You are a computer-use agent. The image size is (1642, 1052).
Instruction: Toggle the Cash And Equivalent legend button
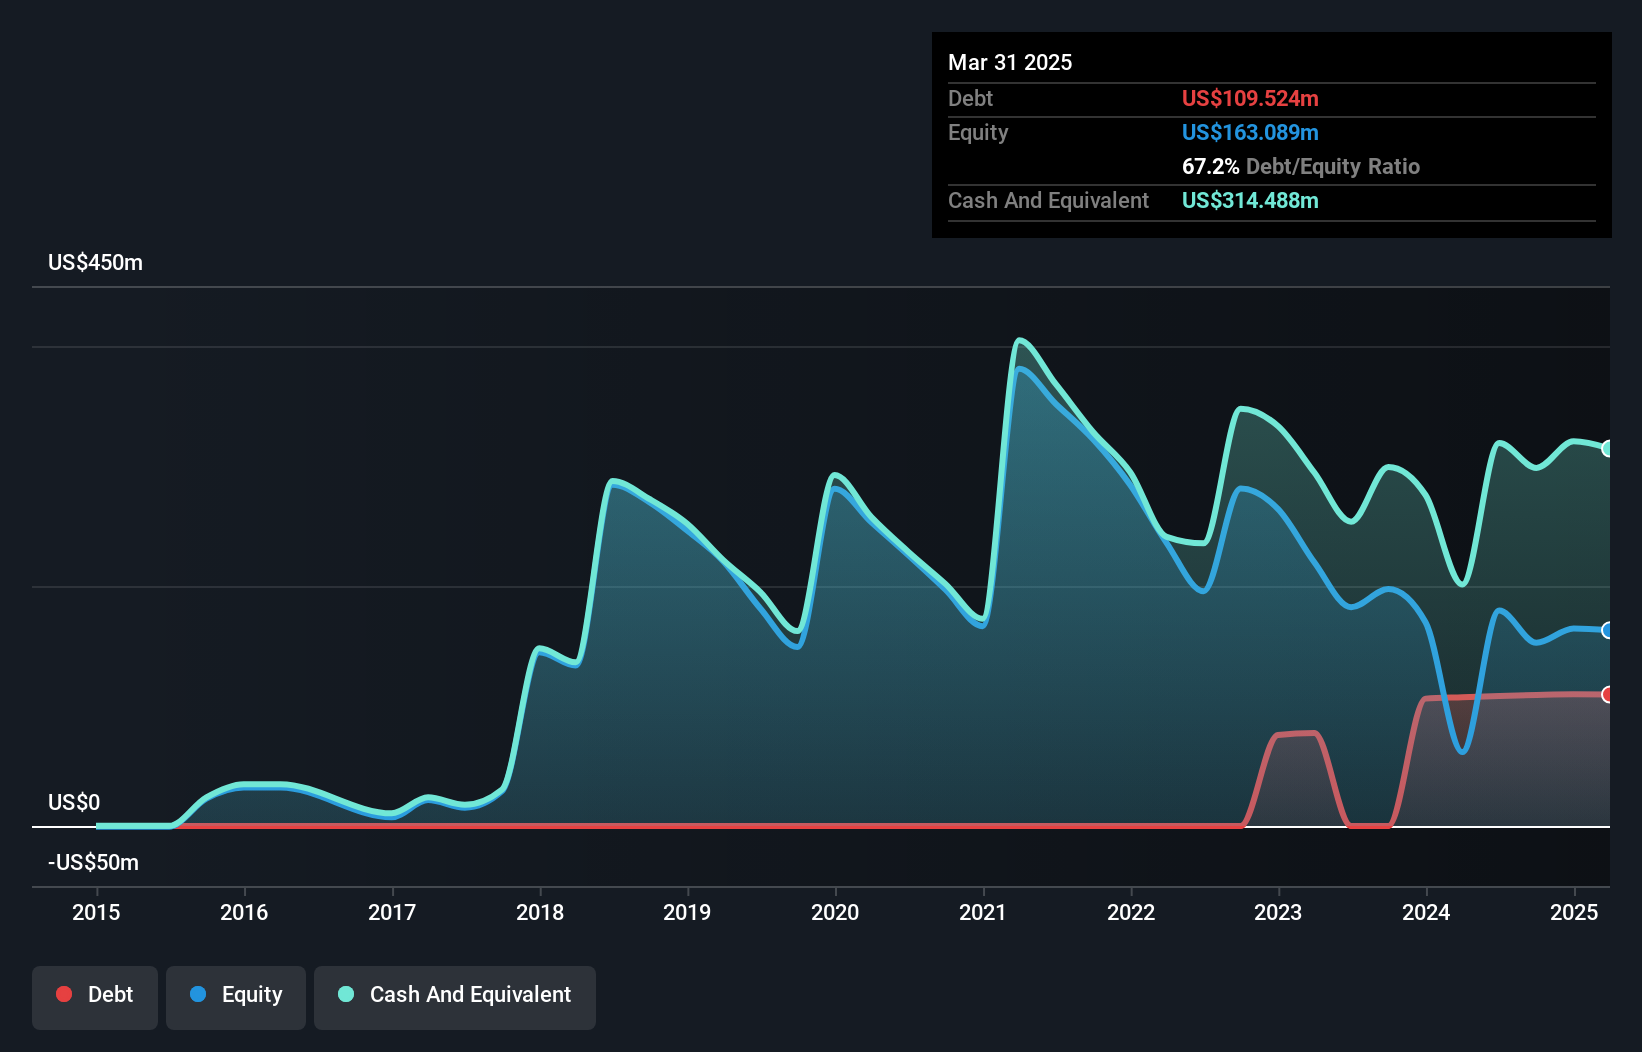click(455, 997)
